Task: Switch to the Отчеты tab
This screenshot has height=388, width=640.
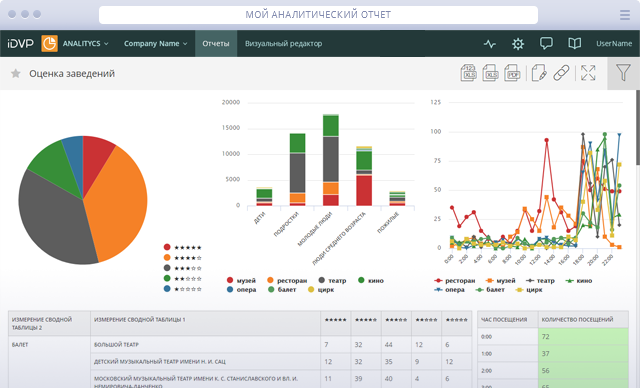Action: coord(216,43)
